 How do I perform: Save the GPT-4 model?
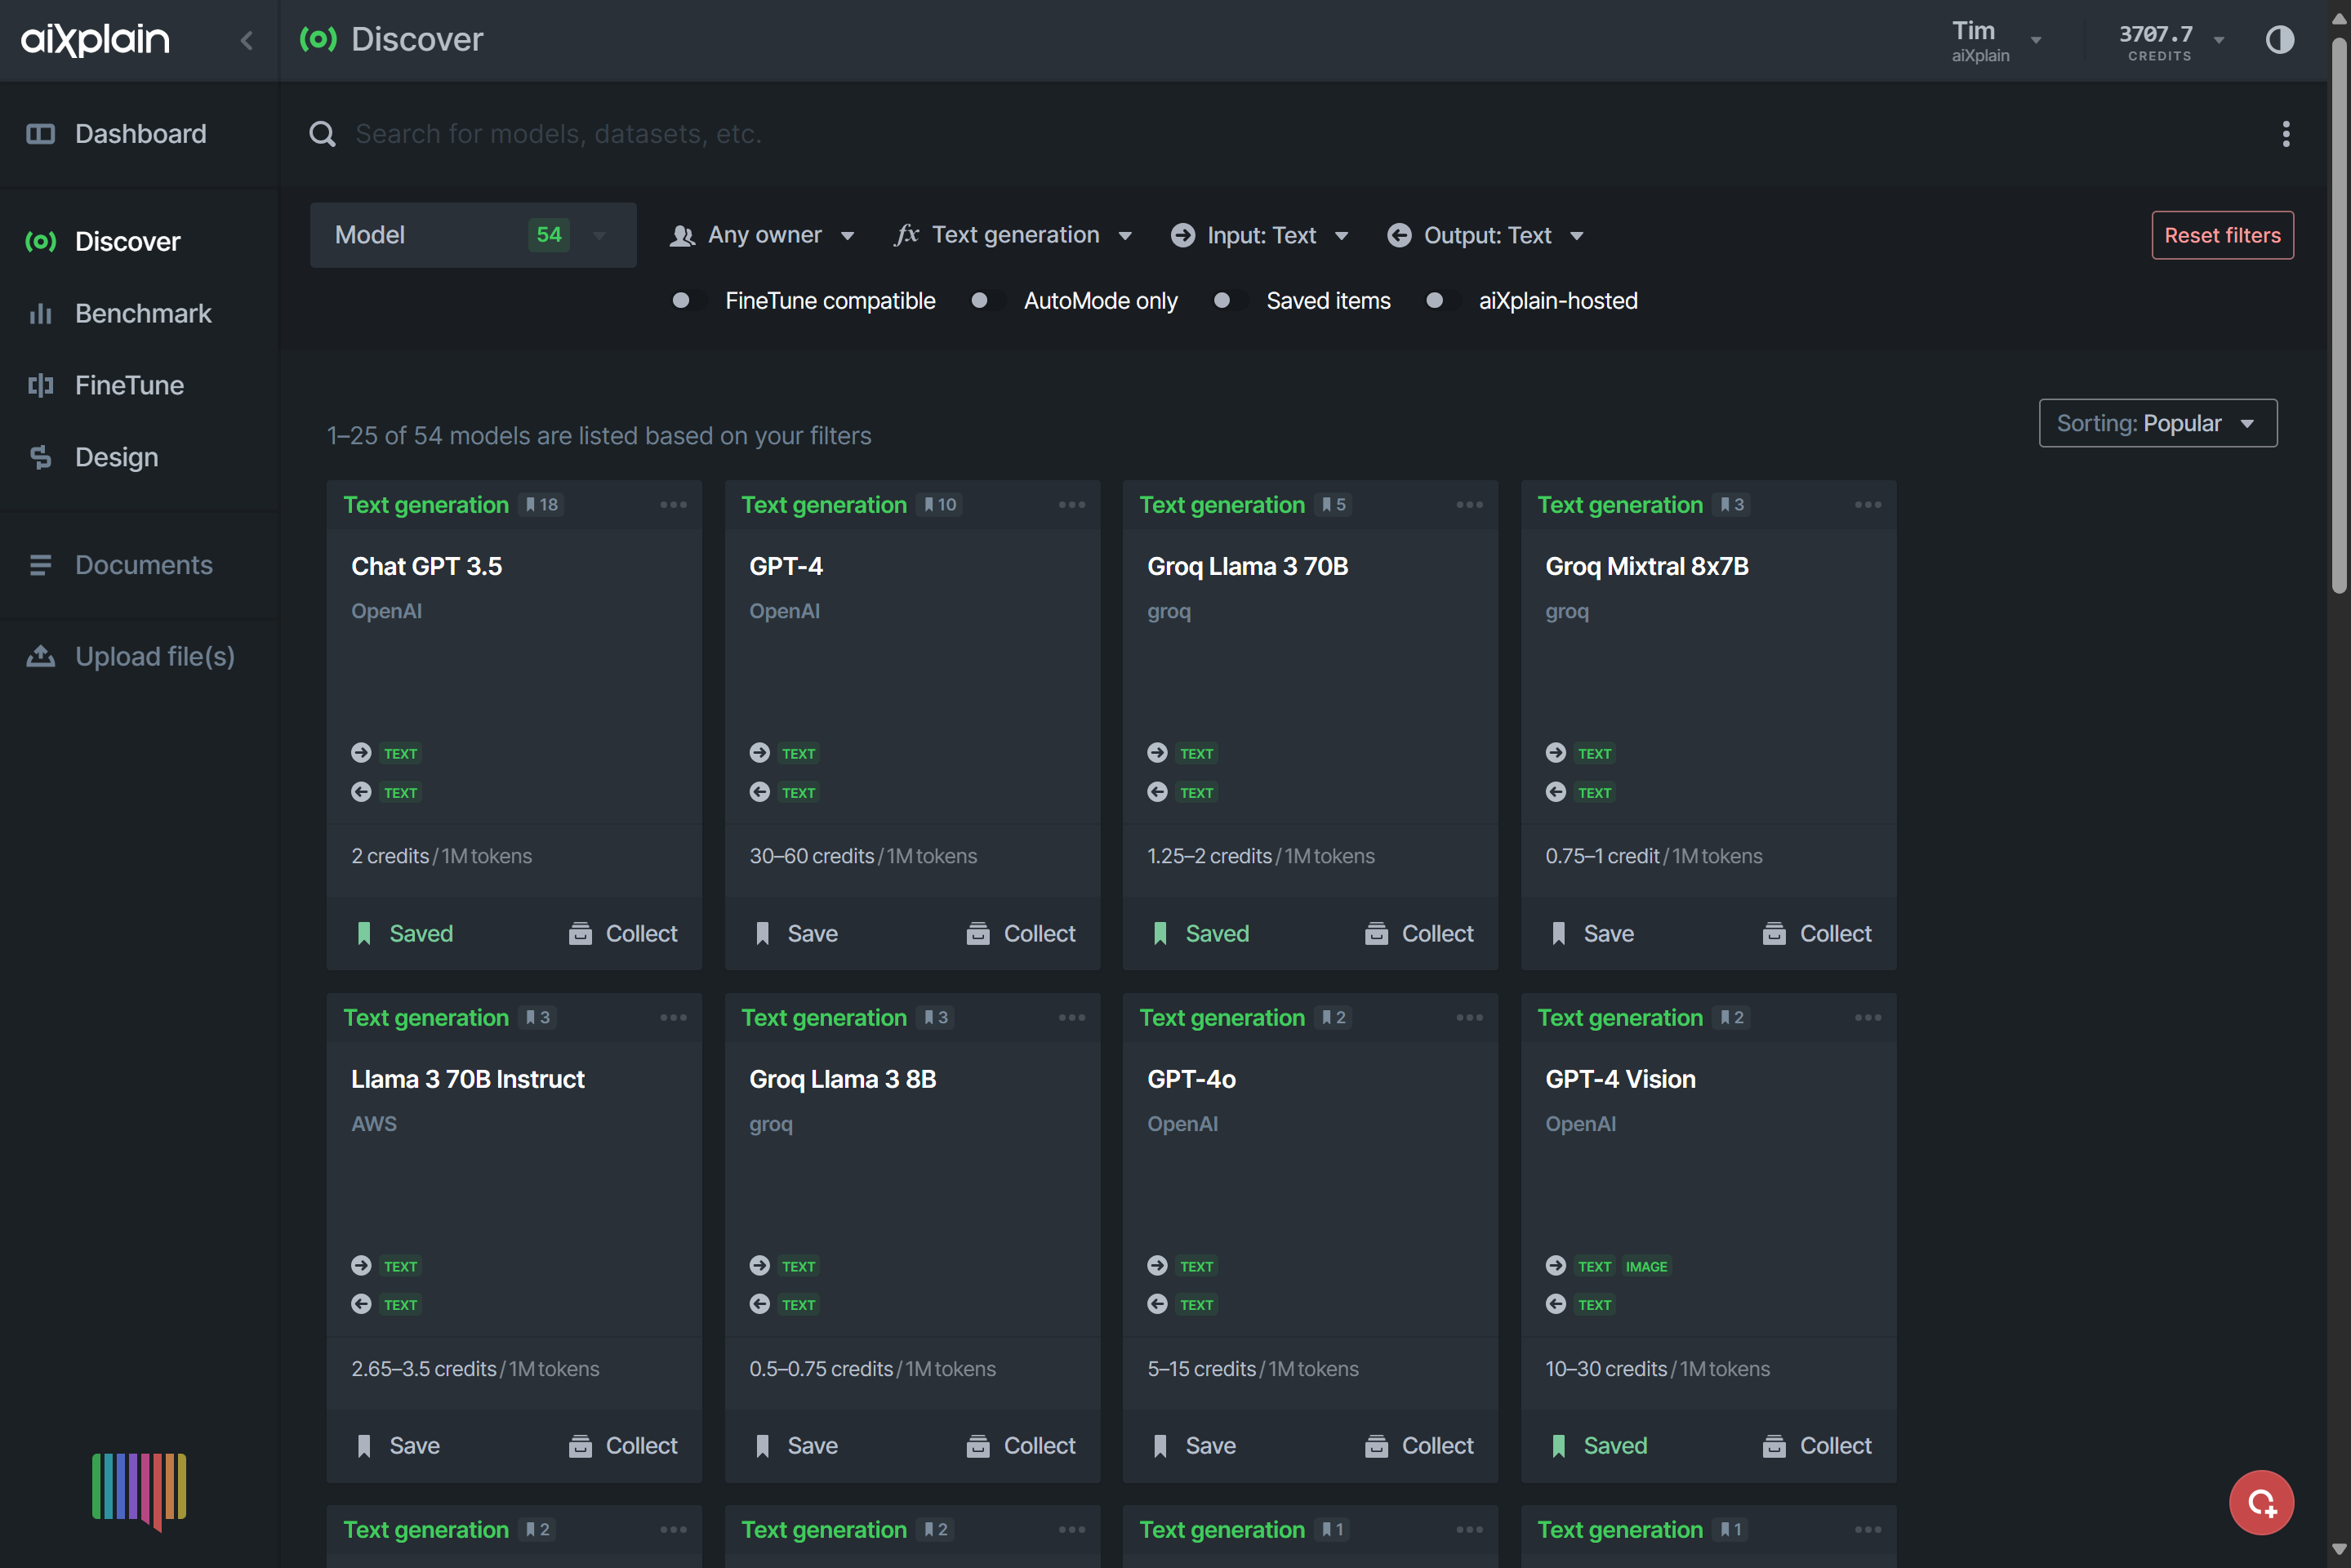795,934
